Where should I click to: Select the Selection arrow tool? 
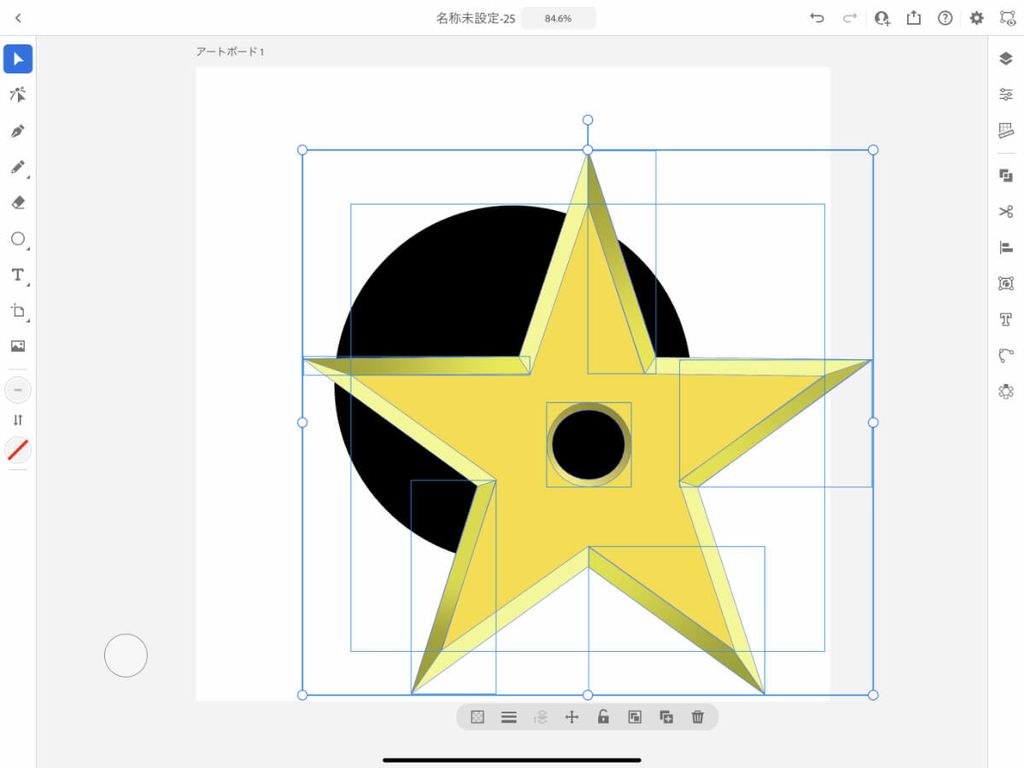click(x=18, y=59)
